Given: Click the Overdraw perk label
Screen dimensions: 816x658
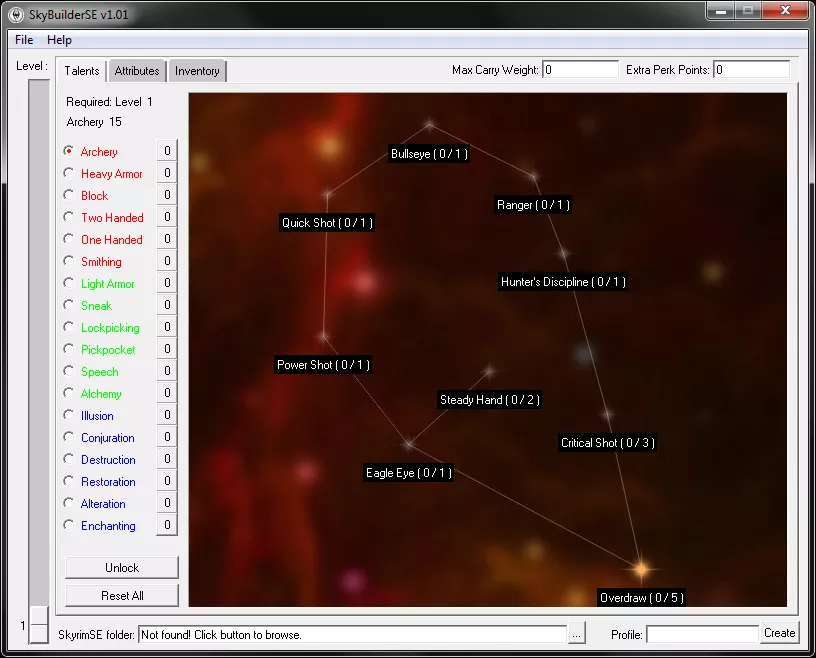Looking at the screenshot, I should tap(642, 598).
